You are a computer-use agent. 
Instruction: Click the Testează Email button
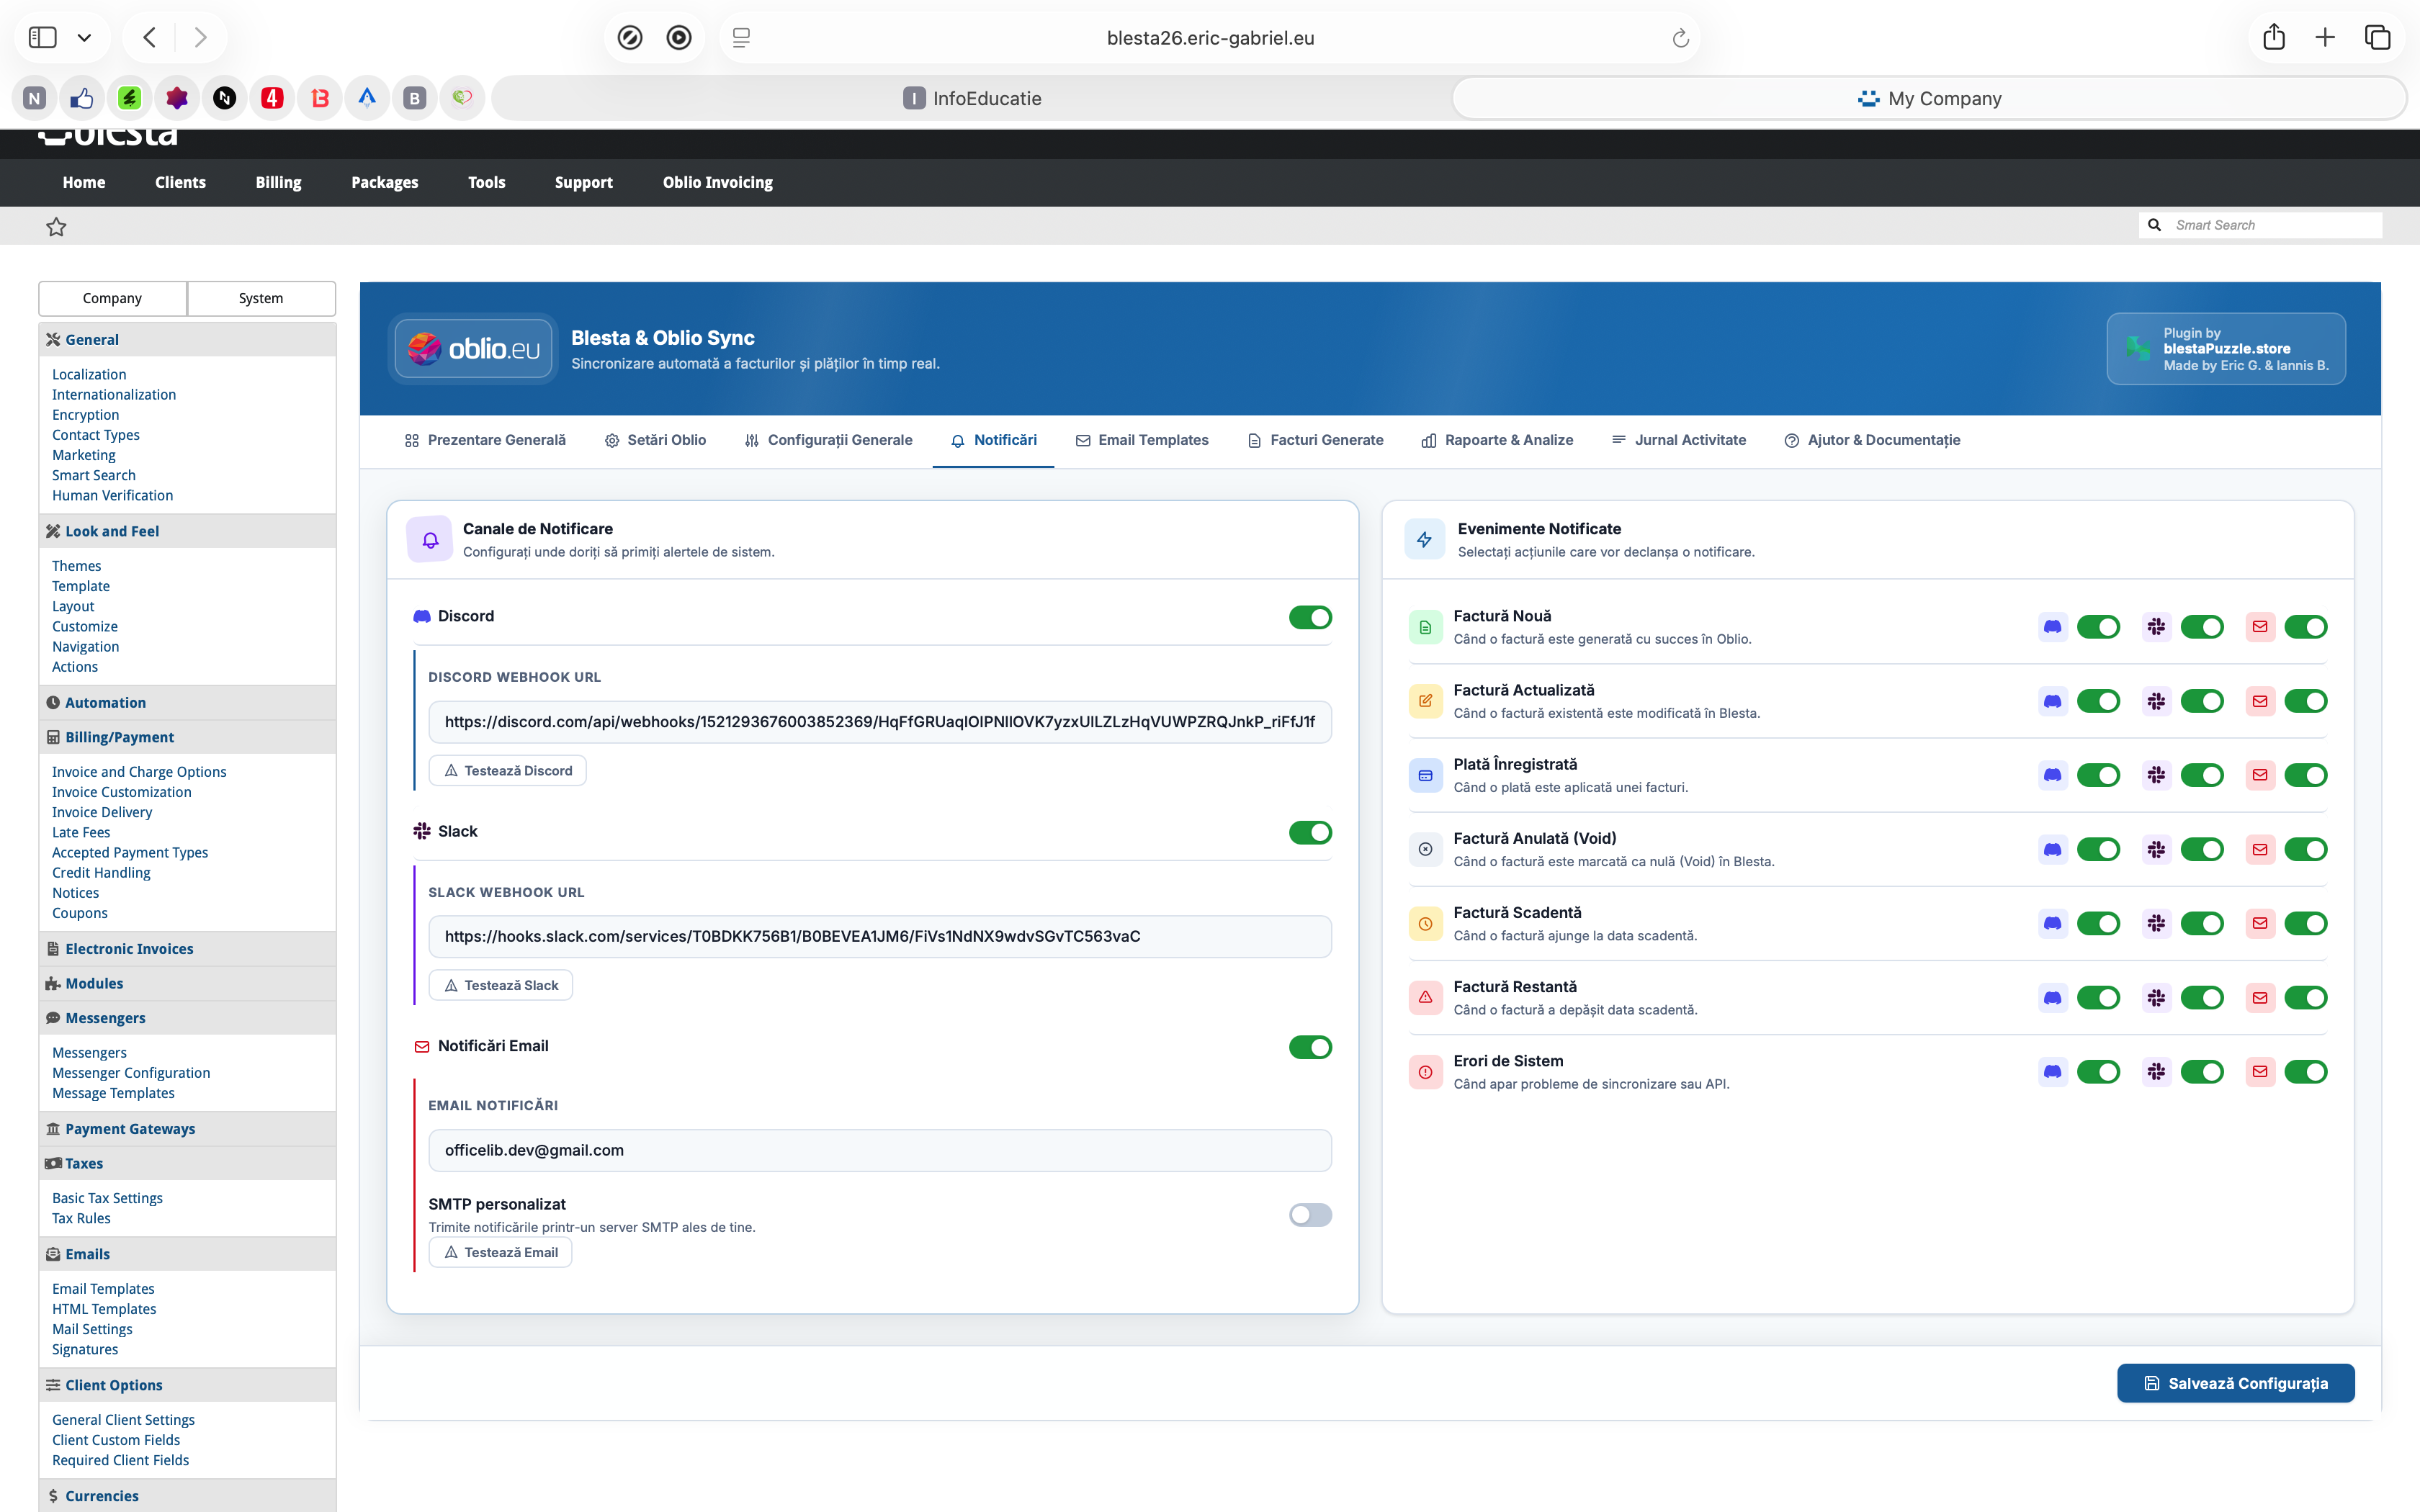pyautogui.click(x=501, y=1252)
